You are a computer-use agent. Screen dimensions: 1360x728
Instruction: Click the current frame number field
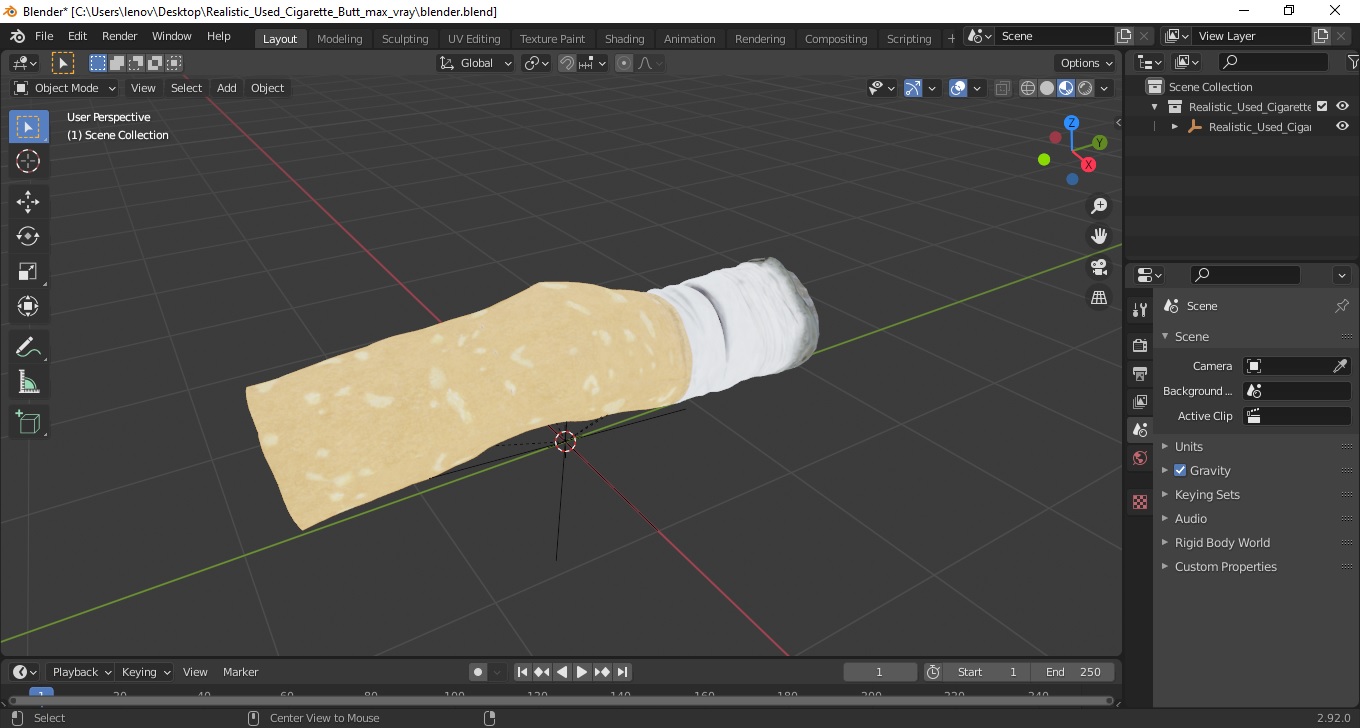tap(880, 672)
